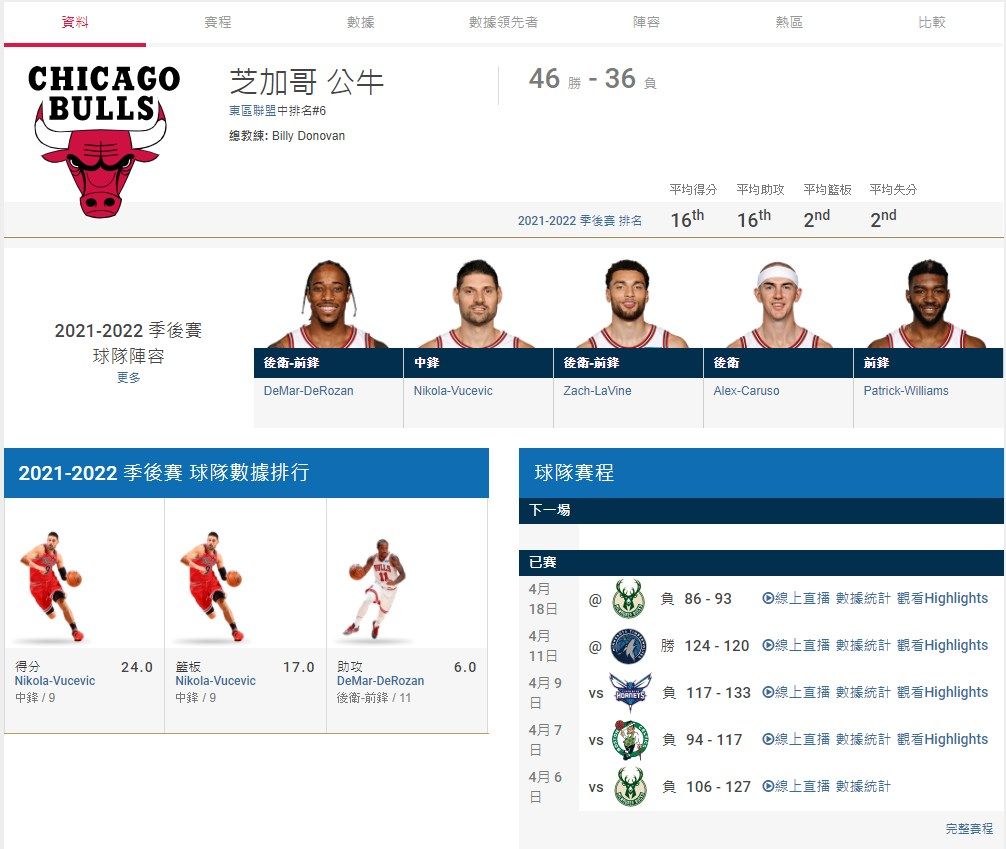Click the Hornets logo in the 4月9日 row
Viewport: 1006px width, 849px height.
(630, 692)
